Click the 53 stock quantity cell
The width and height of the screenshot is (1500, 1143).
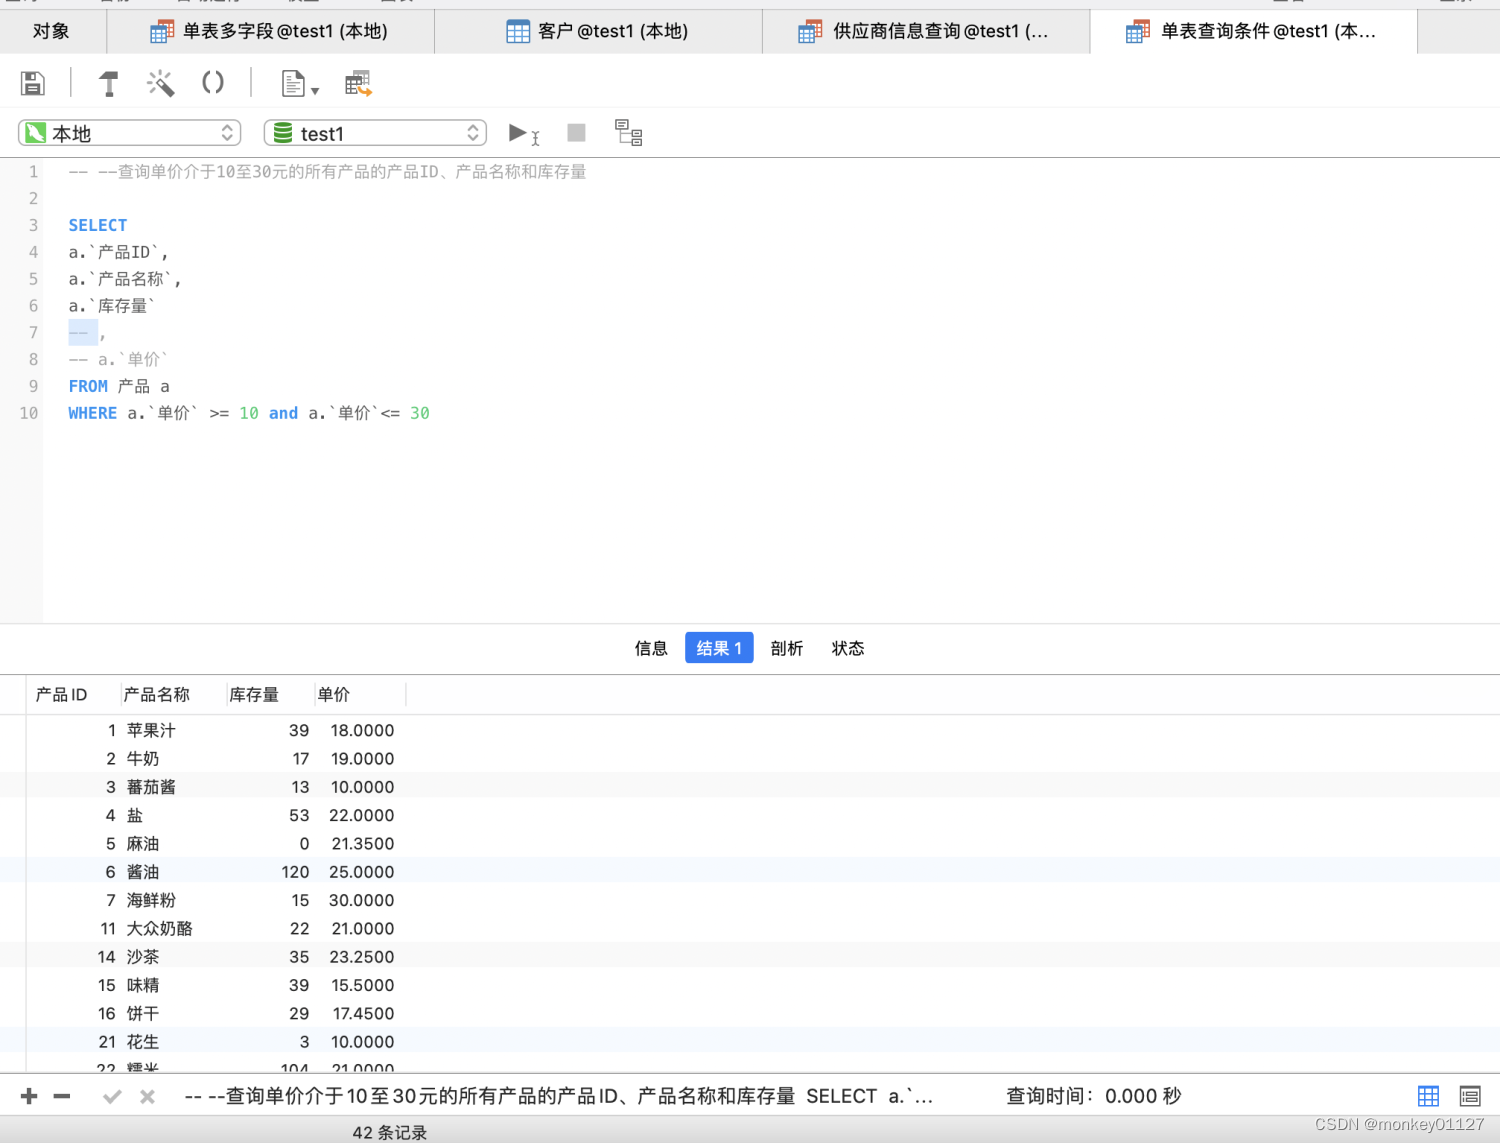(269, 815)
